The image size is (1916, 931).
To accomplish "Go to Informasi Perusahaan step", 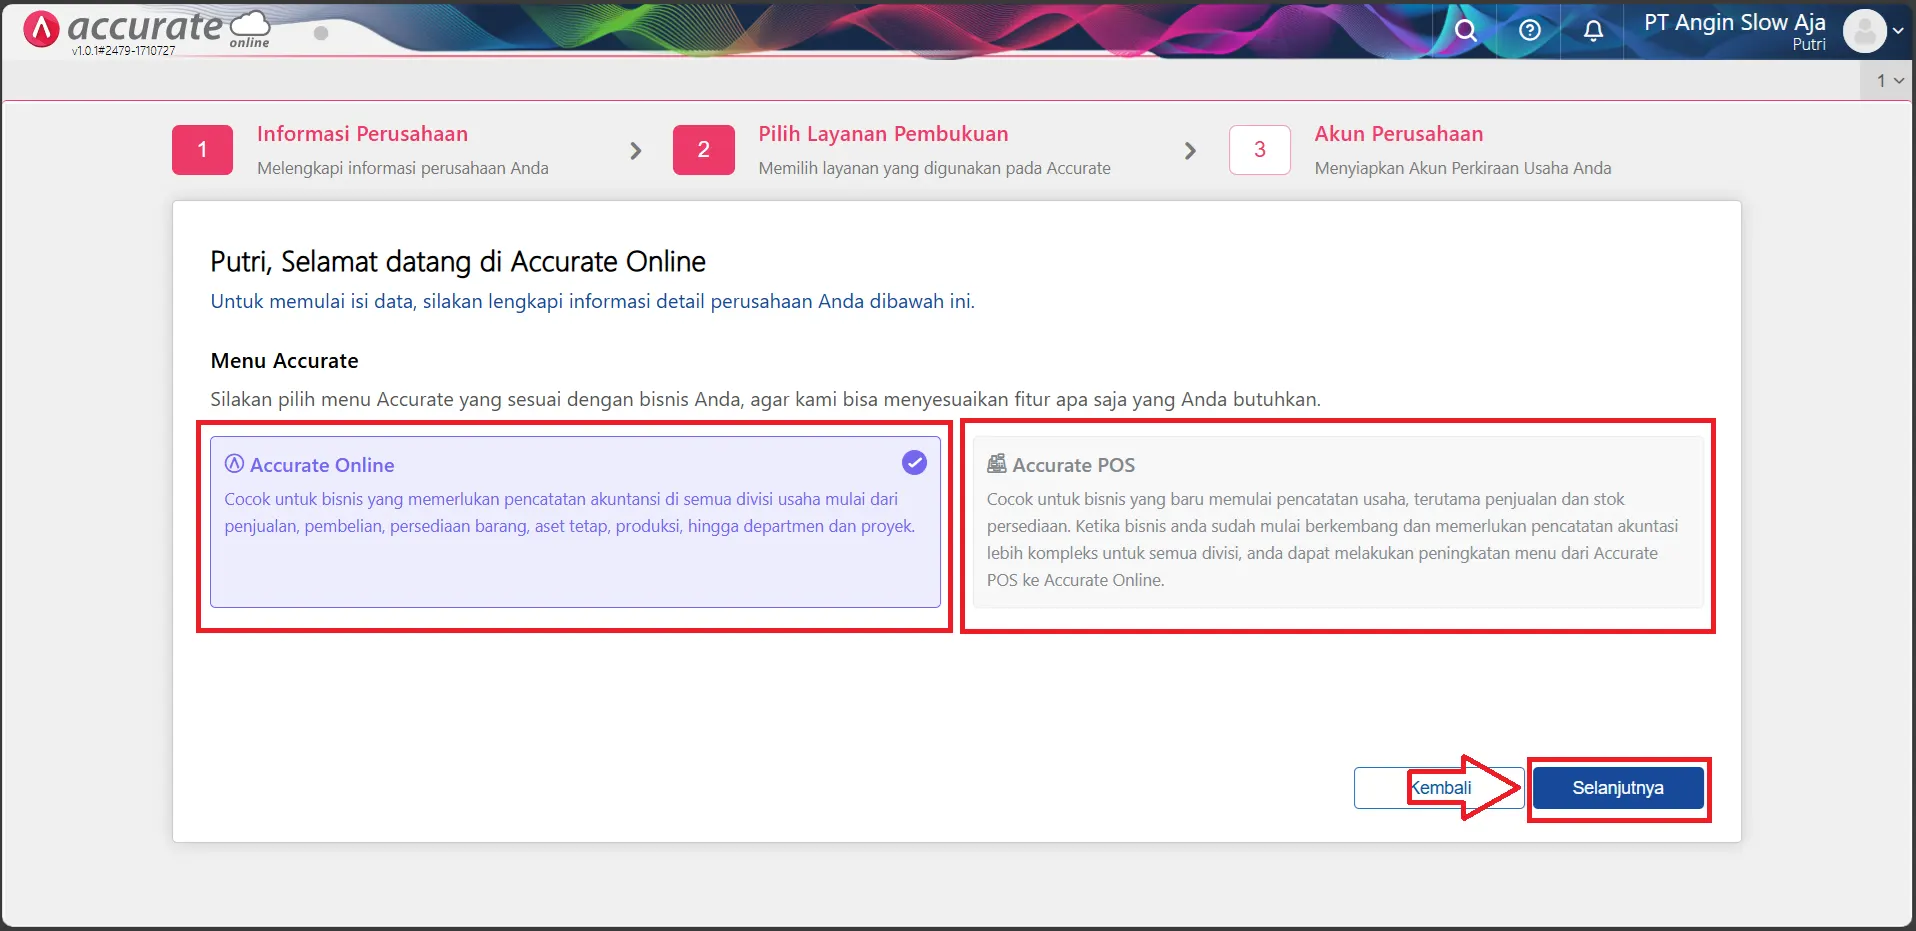I will (362, 134).
